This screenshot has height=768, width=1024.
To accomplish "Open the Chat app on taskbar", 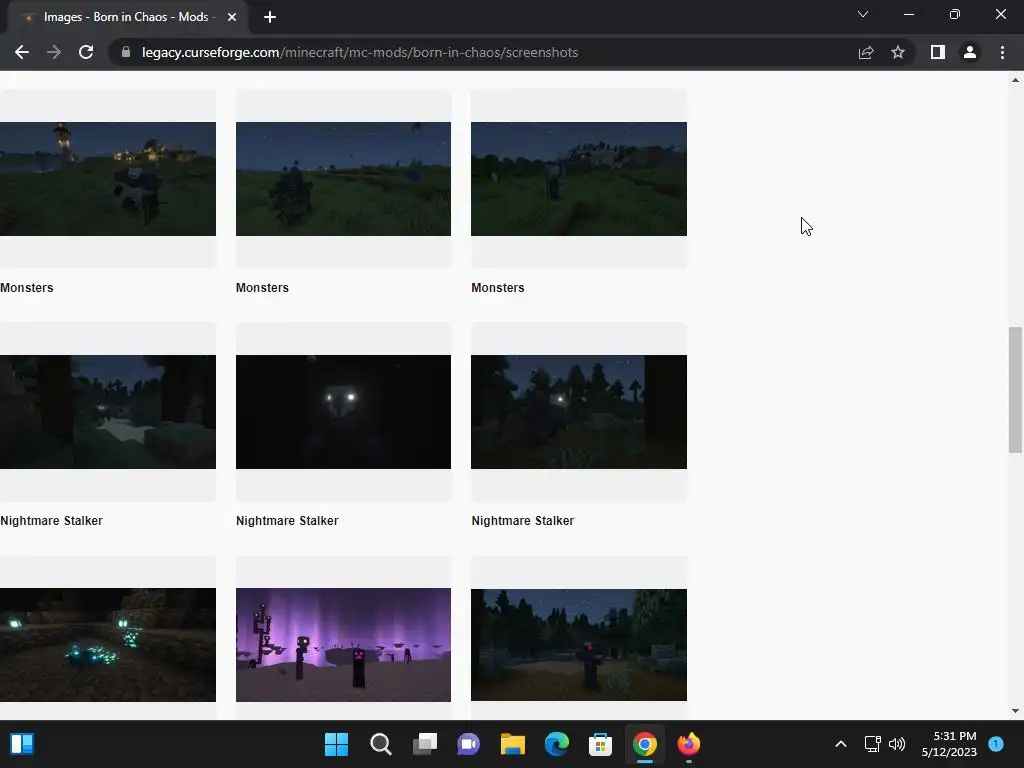I will pos(468,744).
